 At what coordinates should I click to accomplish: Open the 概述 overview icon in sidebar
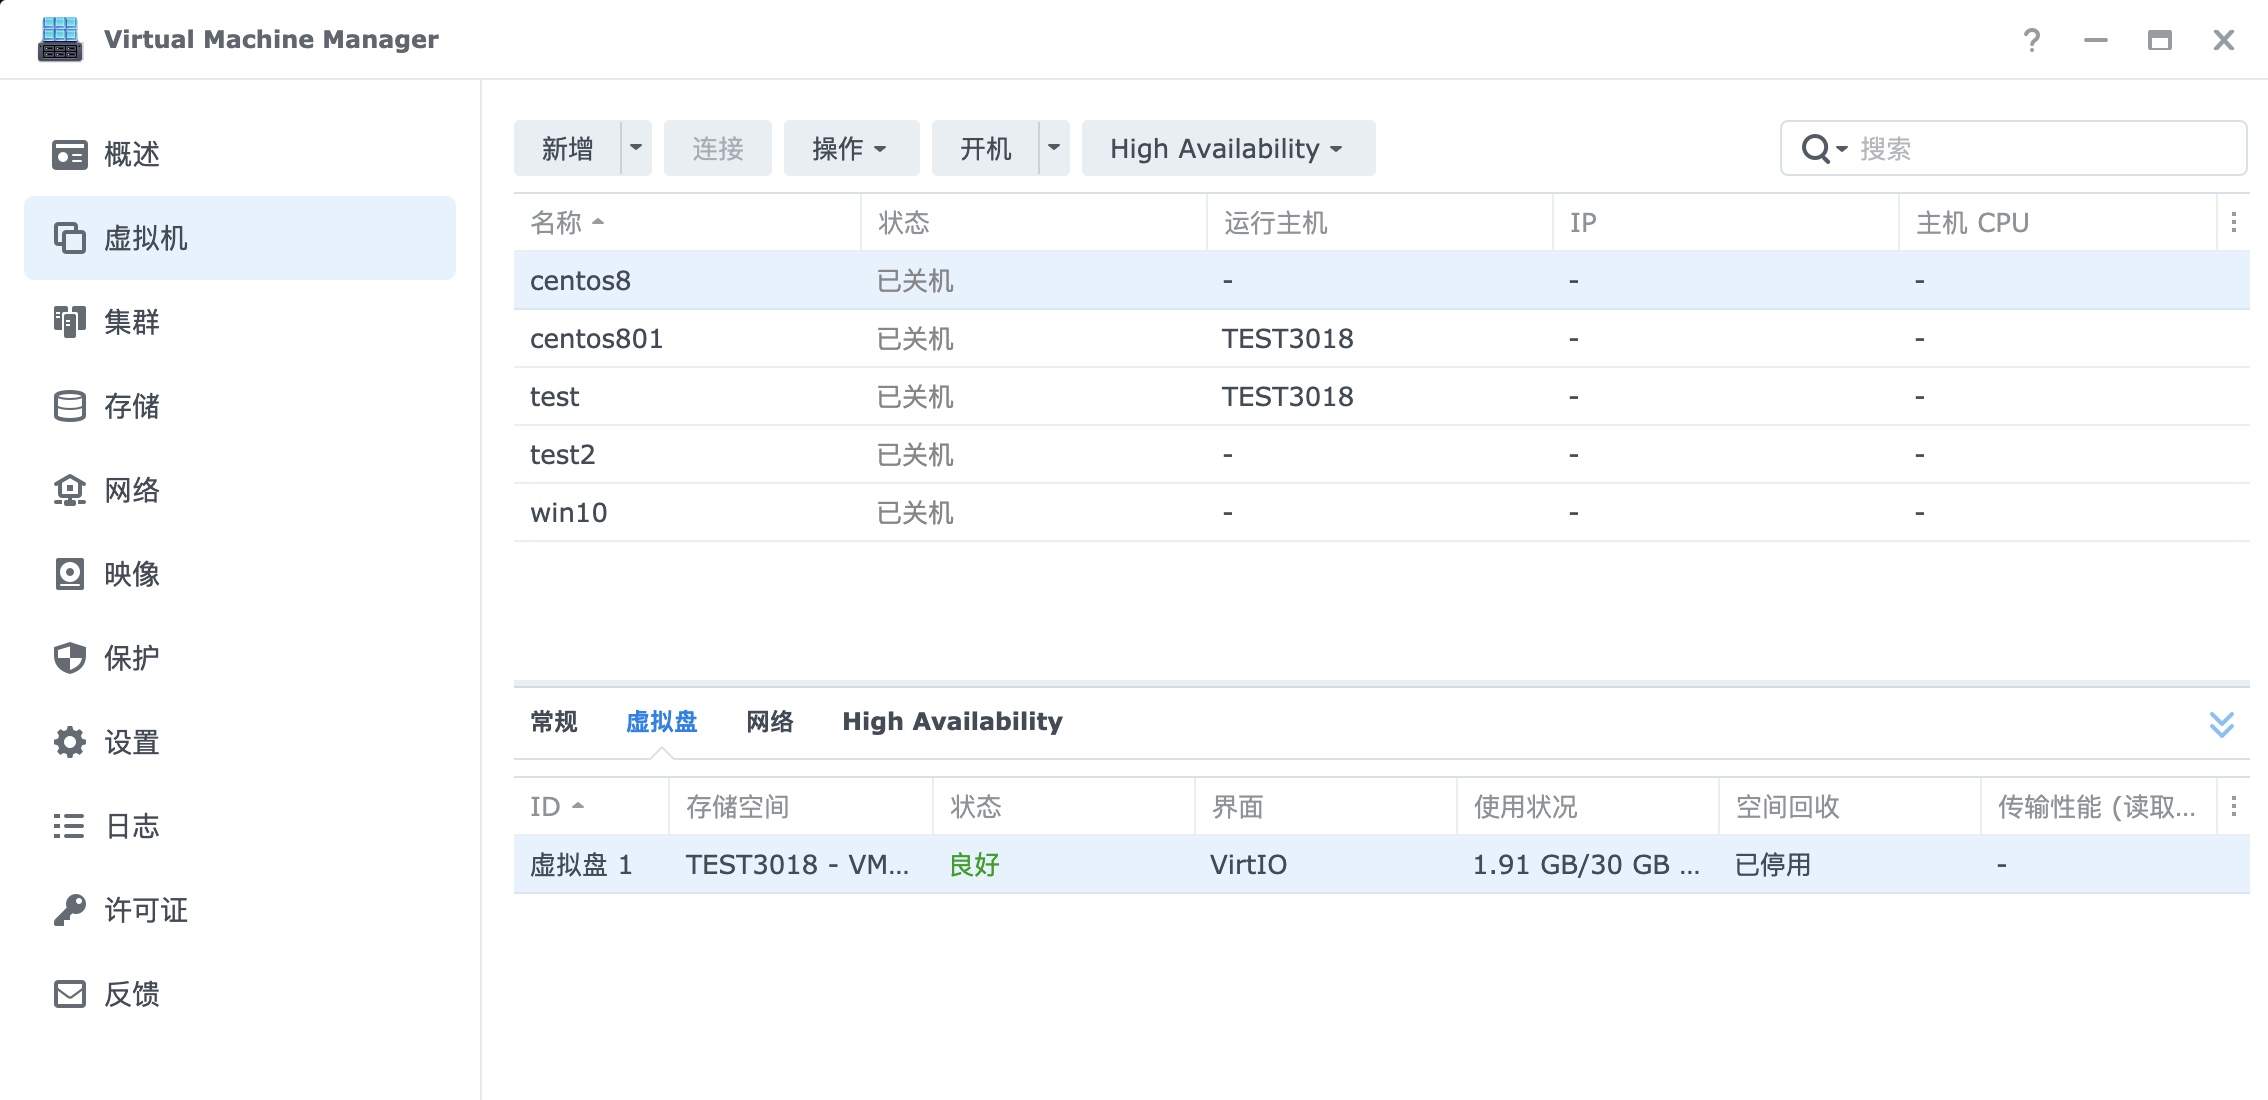coord(70,155)
